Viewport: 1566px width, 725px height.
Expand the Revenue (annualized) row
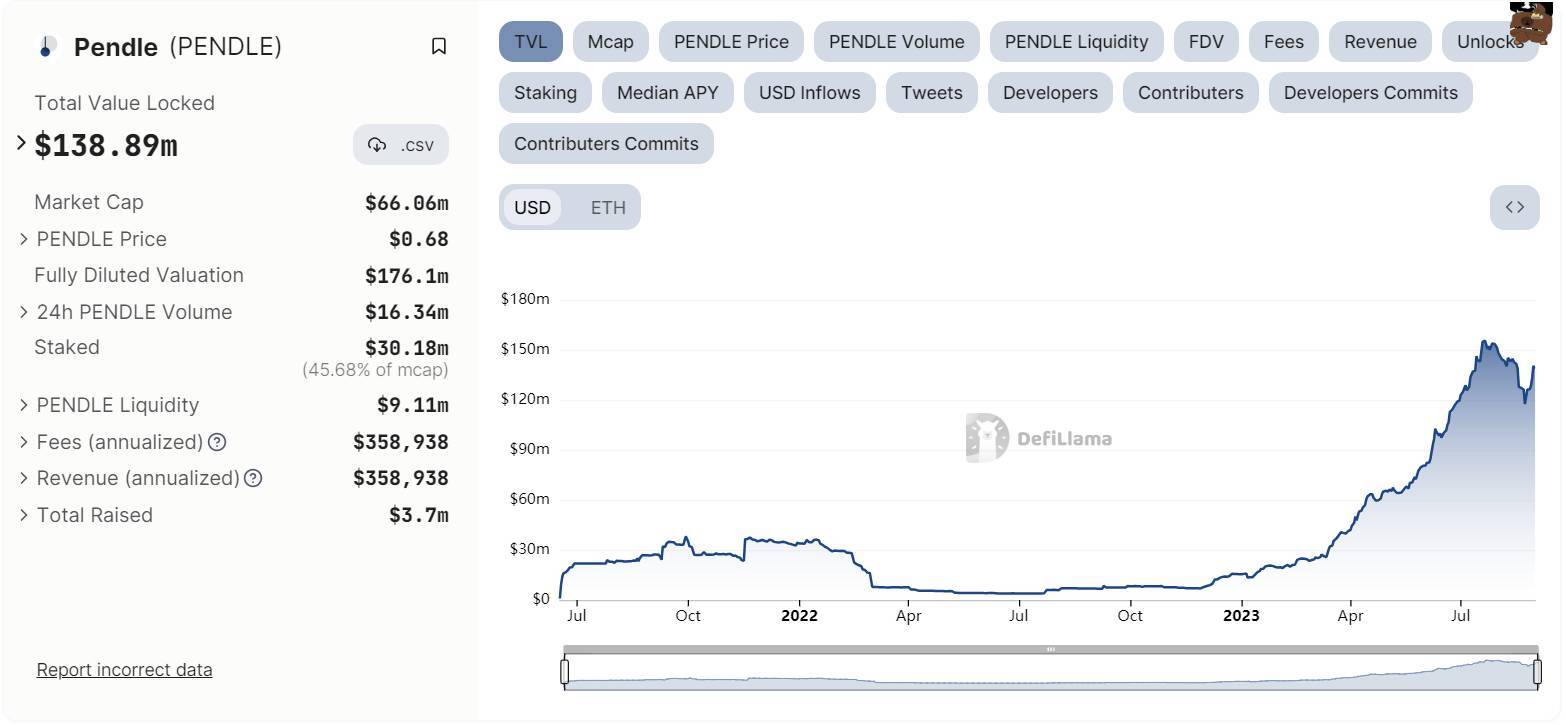(x=24, y=478)
